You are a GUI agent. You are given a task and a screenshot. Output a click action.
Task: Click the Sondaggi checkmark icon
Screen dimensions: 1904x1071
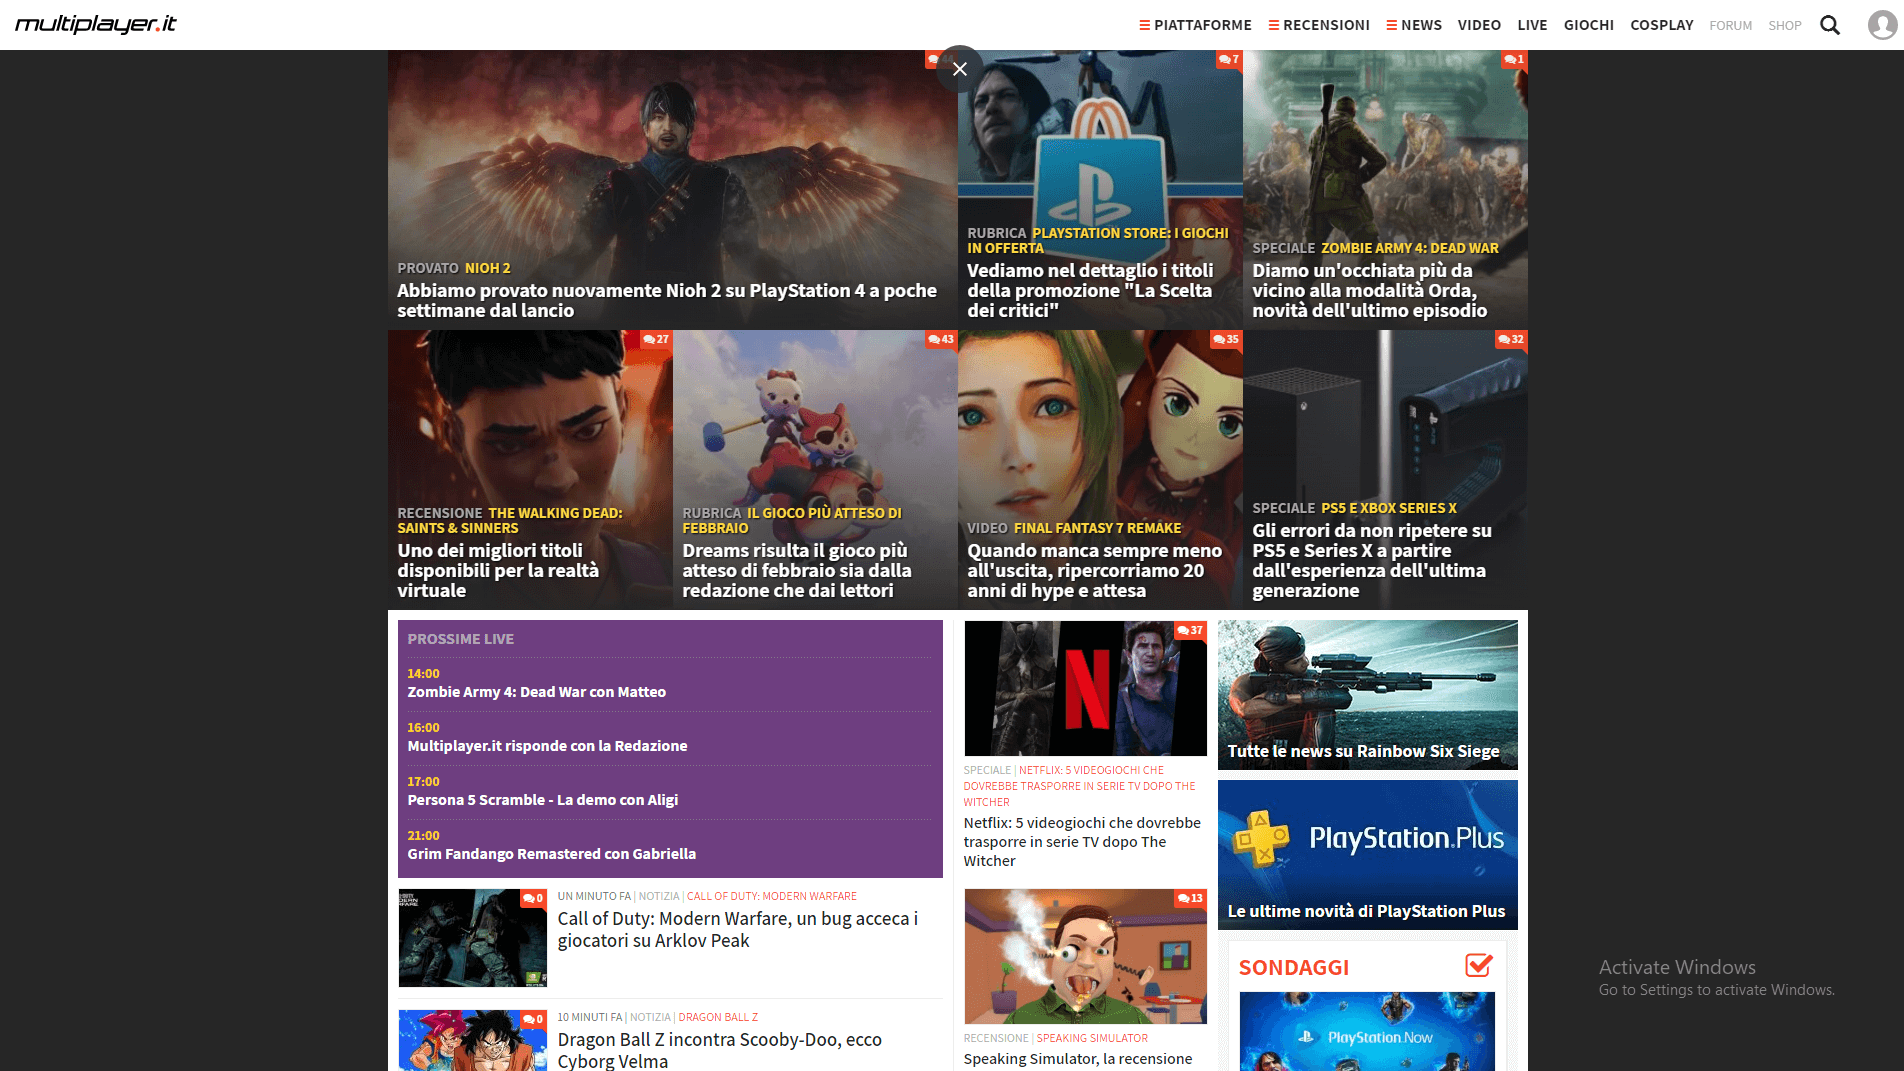tap(1478, 966)
